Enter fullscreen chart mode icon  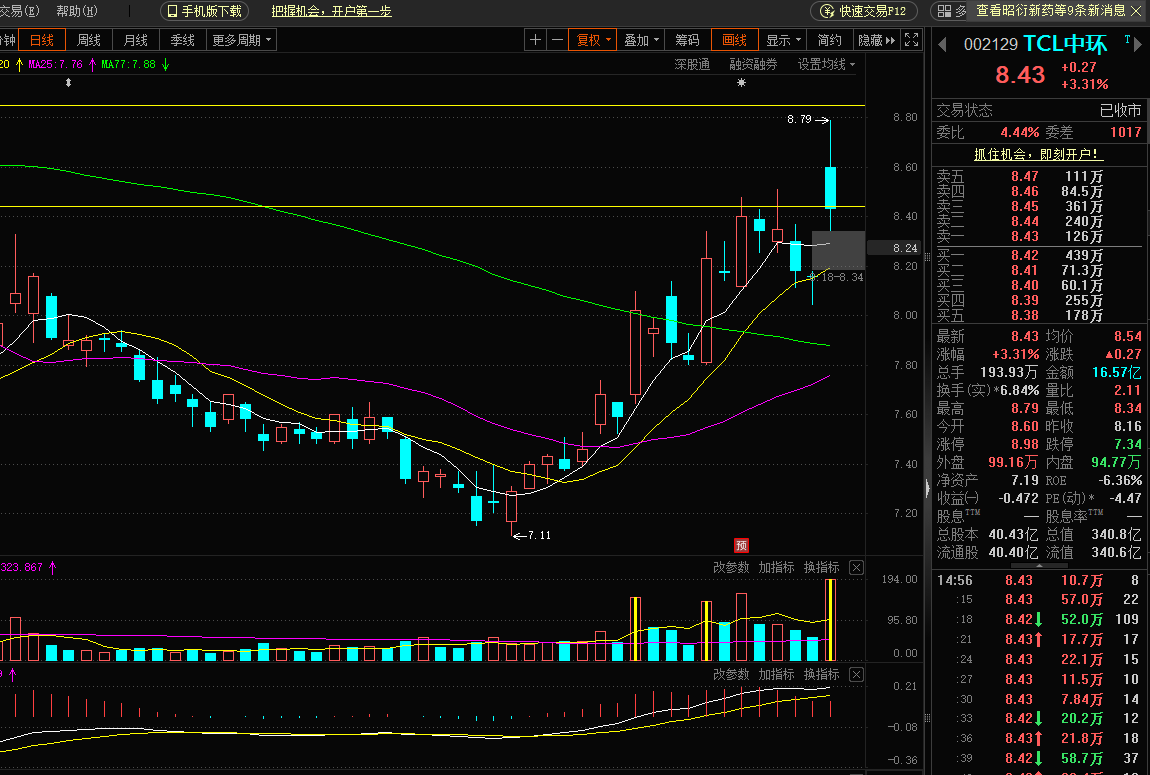(x=912, y=40)
